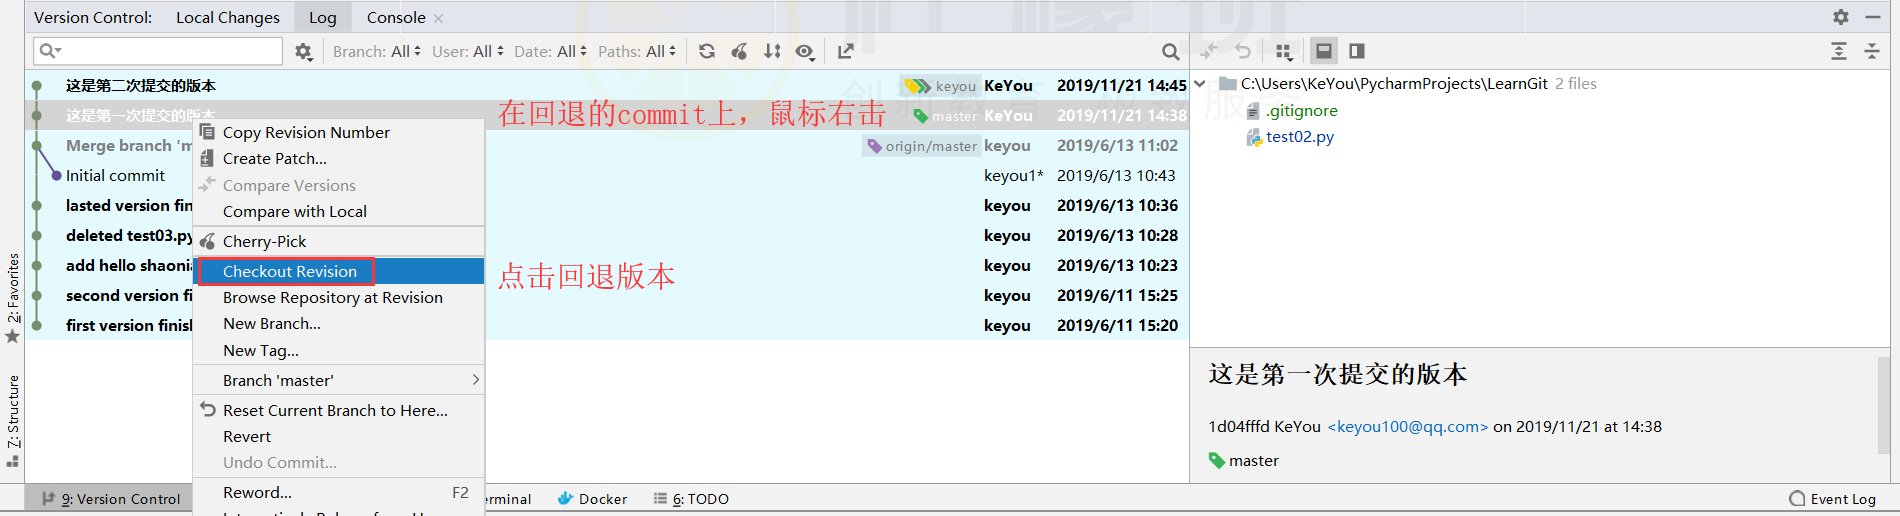Click Collapse All icon in changes pane

[x=1872, y=51]
